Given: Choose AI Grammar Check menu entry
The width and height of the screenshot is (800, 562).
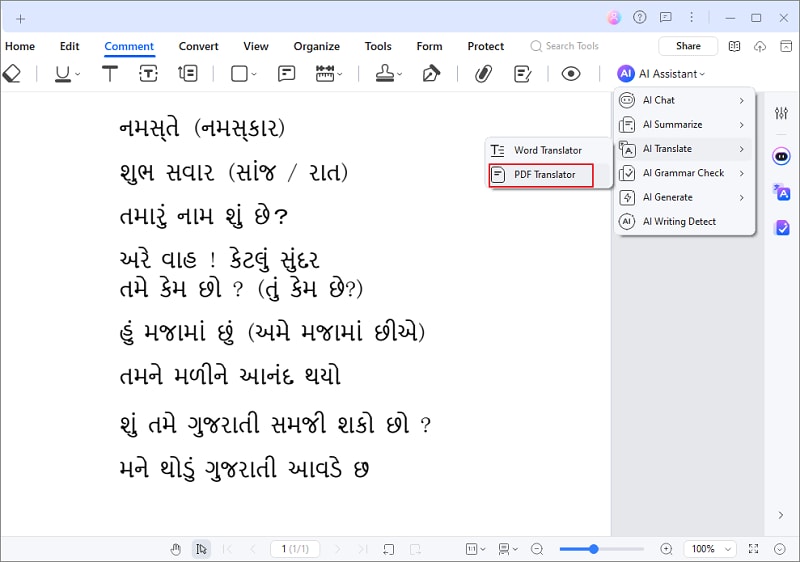Looking at the screenshot, I should (x=684, y=173).
